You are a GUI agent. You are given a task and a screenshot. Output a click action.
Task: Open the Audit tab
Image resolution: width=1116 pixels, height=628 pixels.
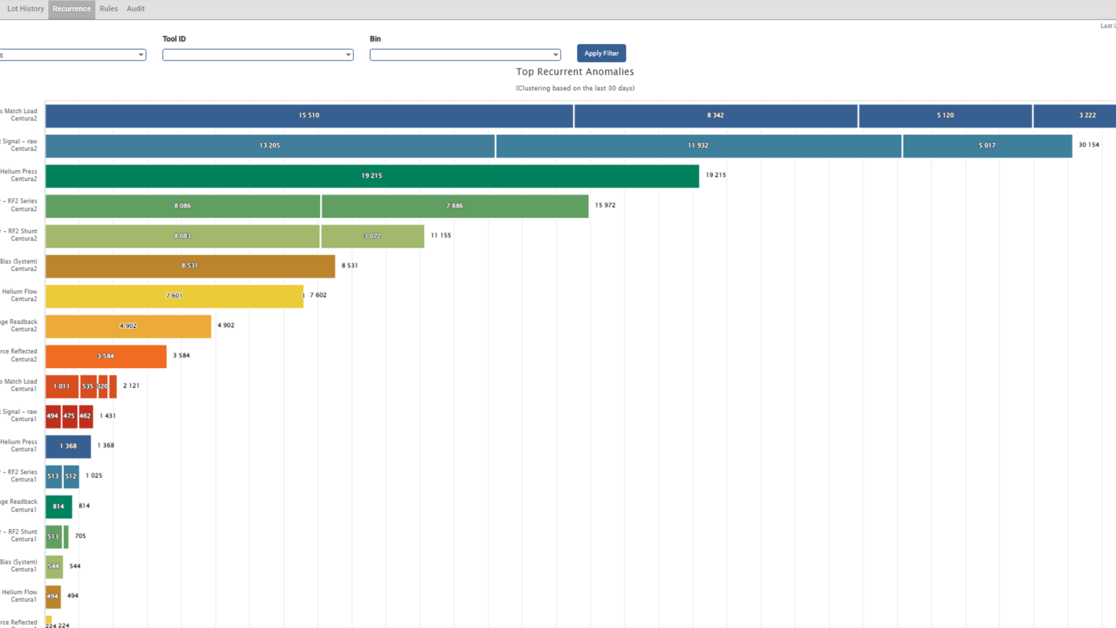tap(135, 9)
